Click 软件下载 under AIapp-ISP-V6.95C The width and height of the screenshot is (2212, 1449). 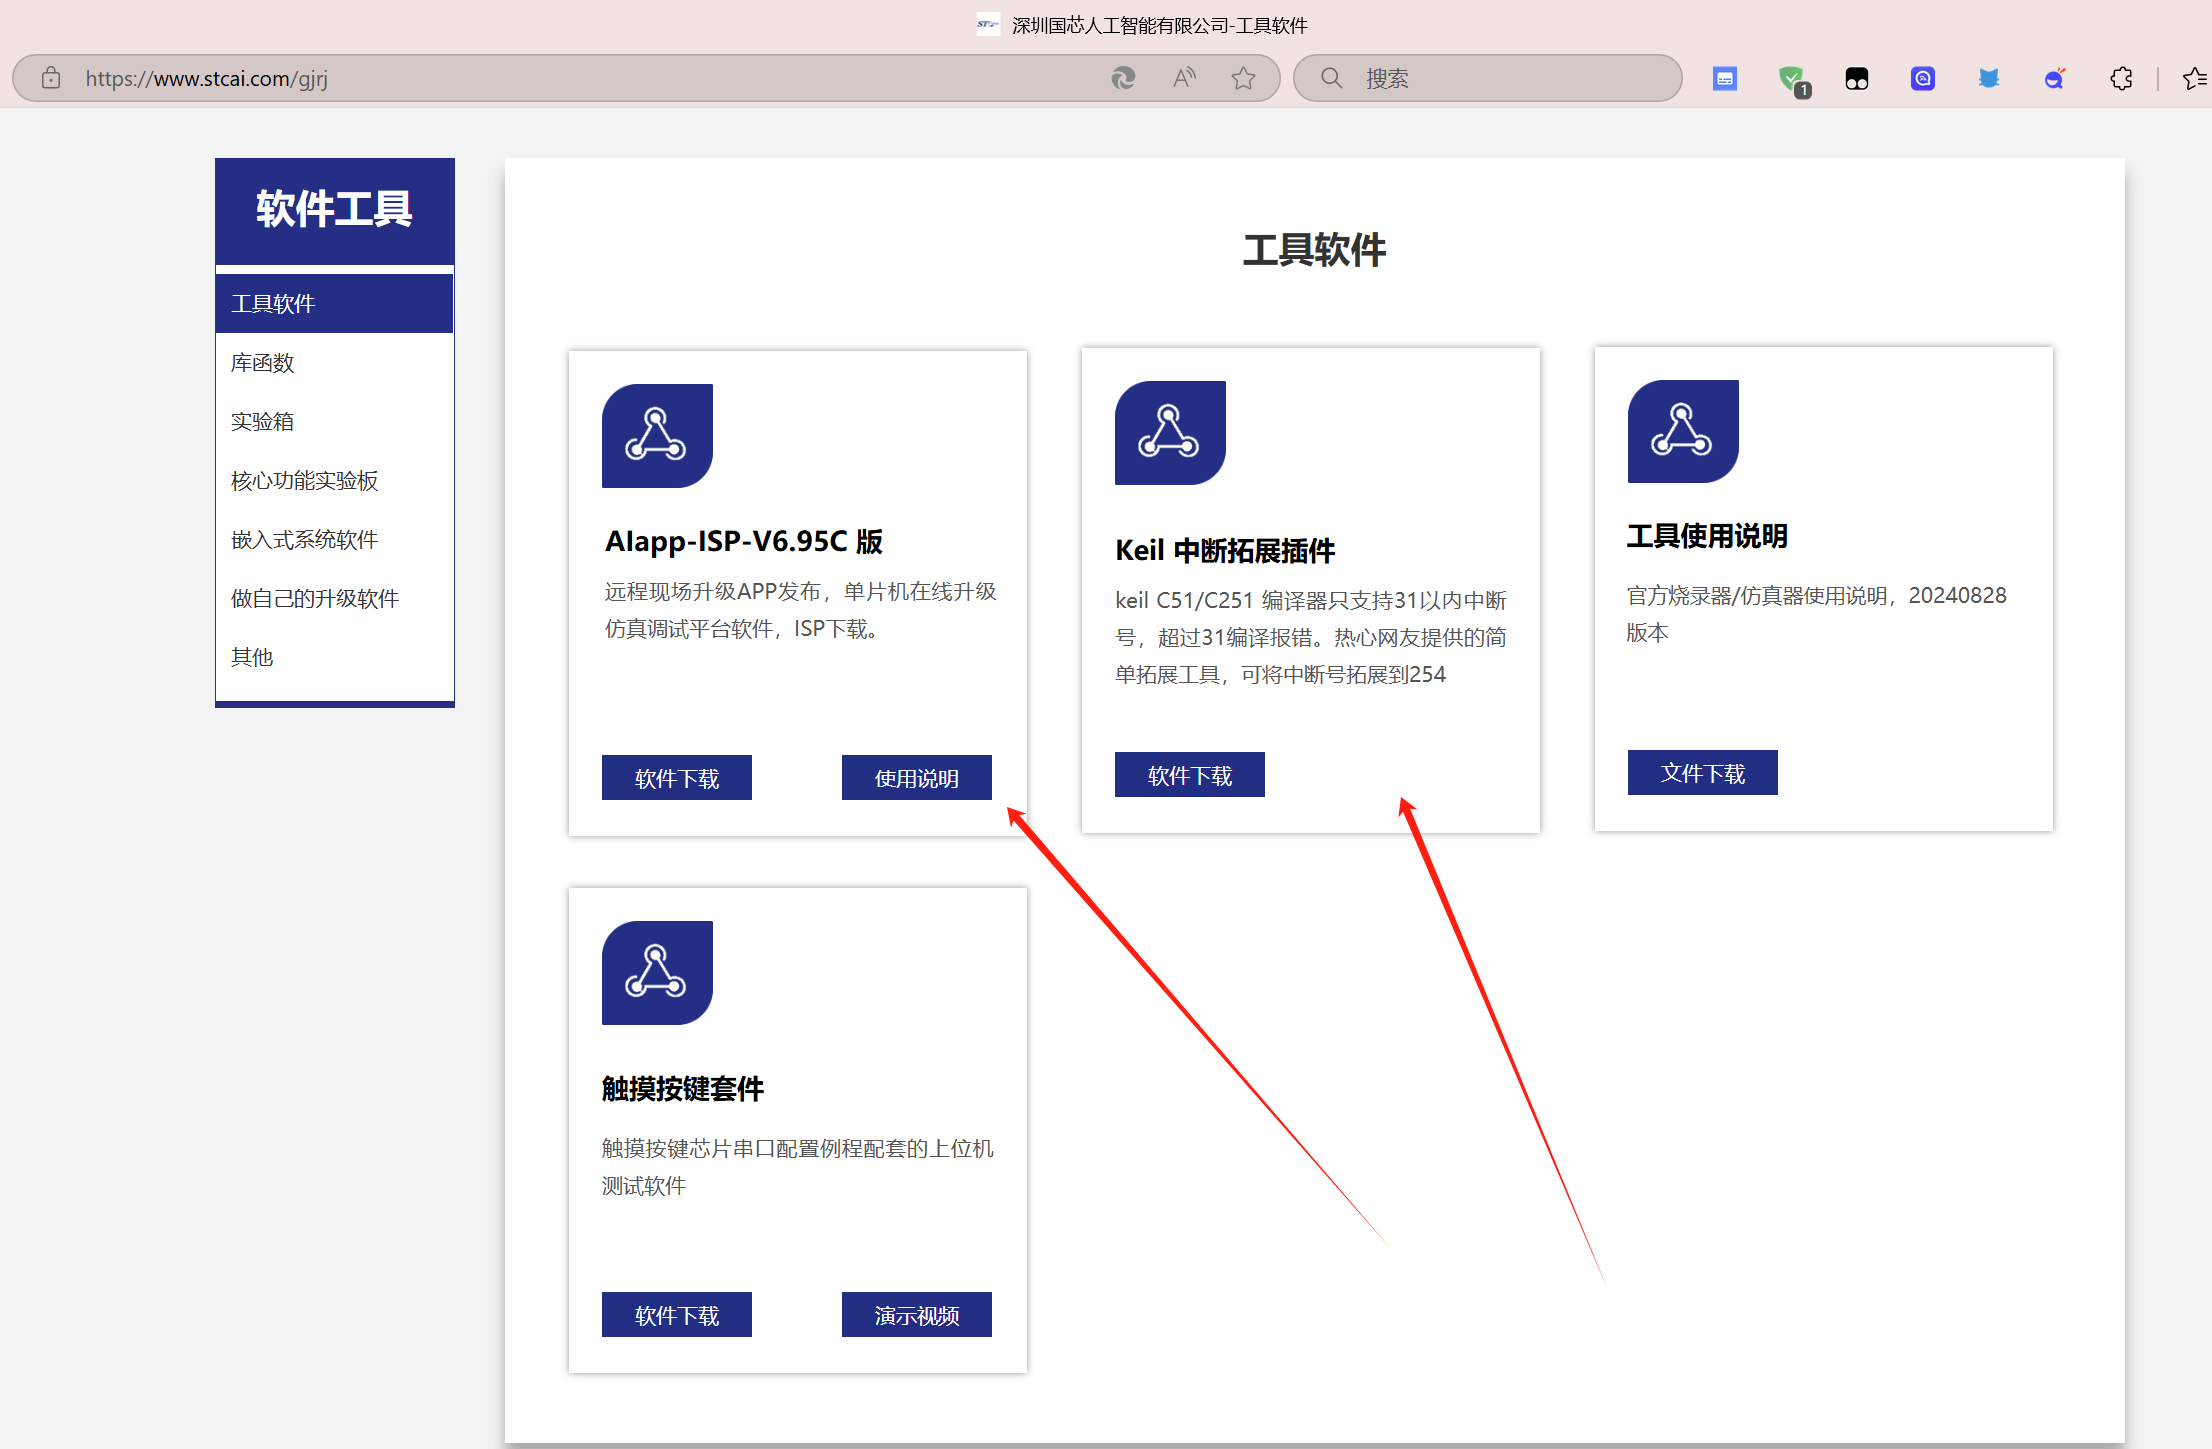pos(677,778)
